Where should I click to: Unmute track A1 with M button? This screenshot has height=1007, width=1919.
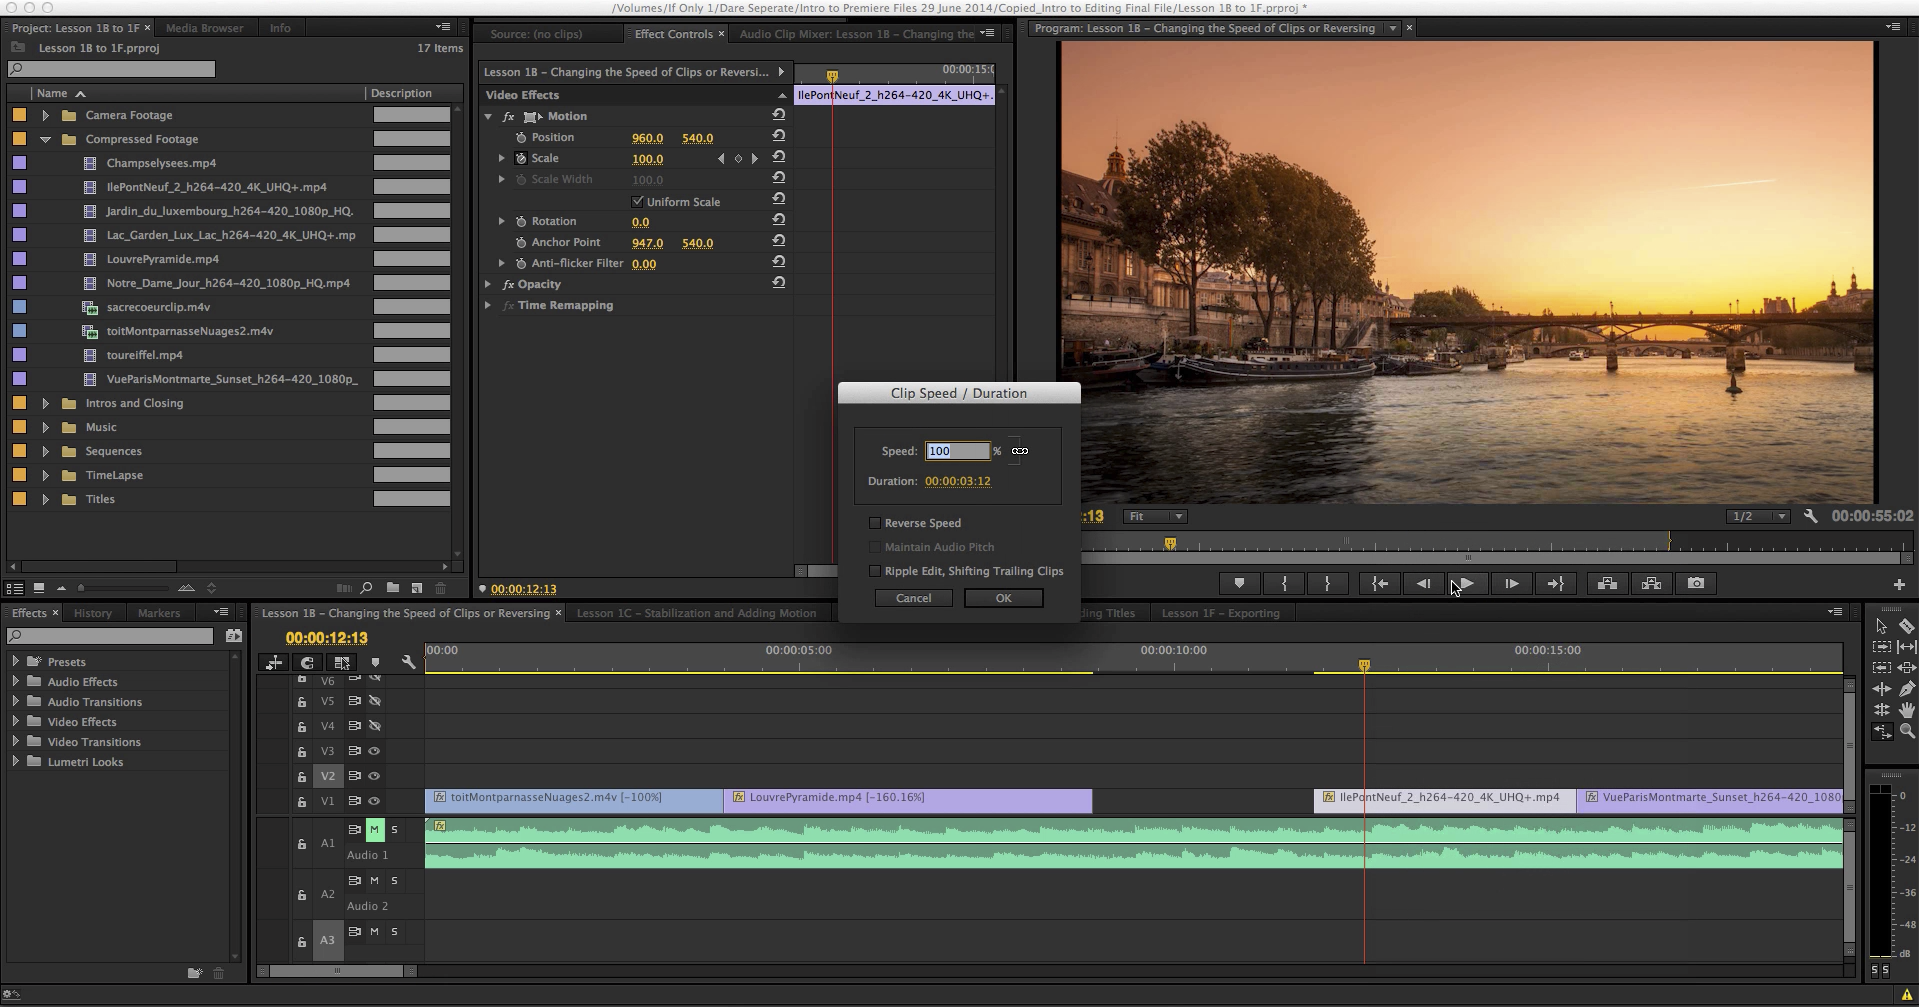click(374, 829)
